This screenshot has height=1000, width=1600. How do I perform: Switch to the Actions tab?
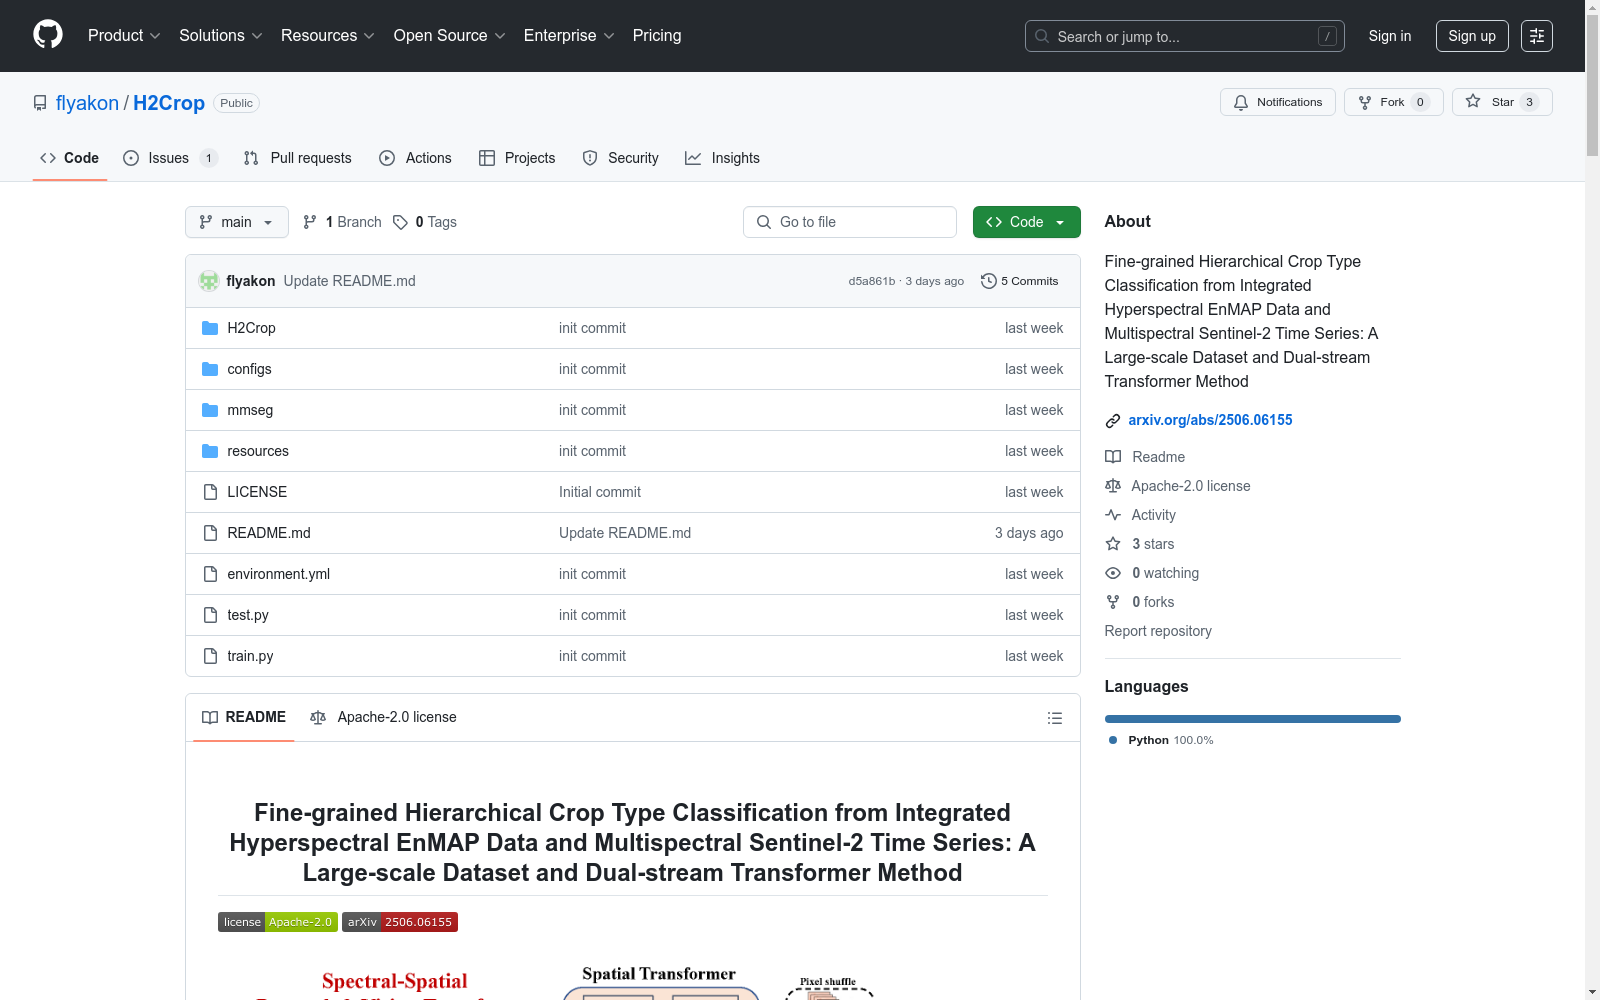tap(415, 158)
